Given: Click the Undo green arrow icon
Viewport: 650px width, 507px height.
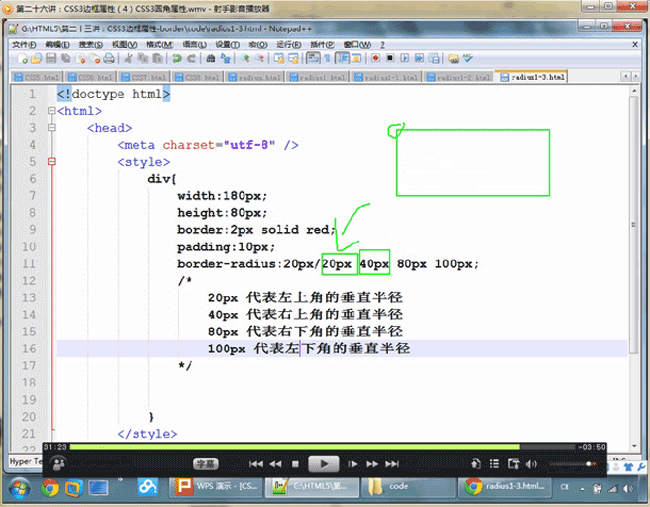Looking at the screenshot, I should pos(177,58).
